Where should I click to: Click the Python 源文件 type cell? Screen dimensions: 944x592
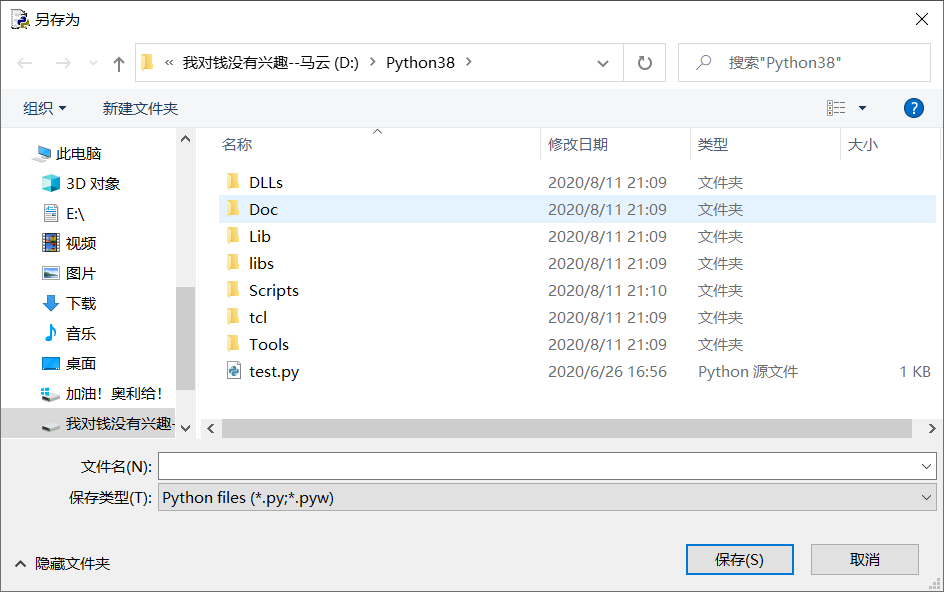click(748, 372)
